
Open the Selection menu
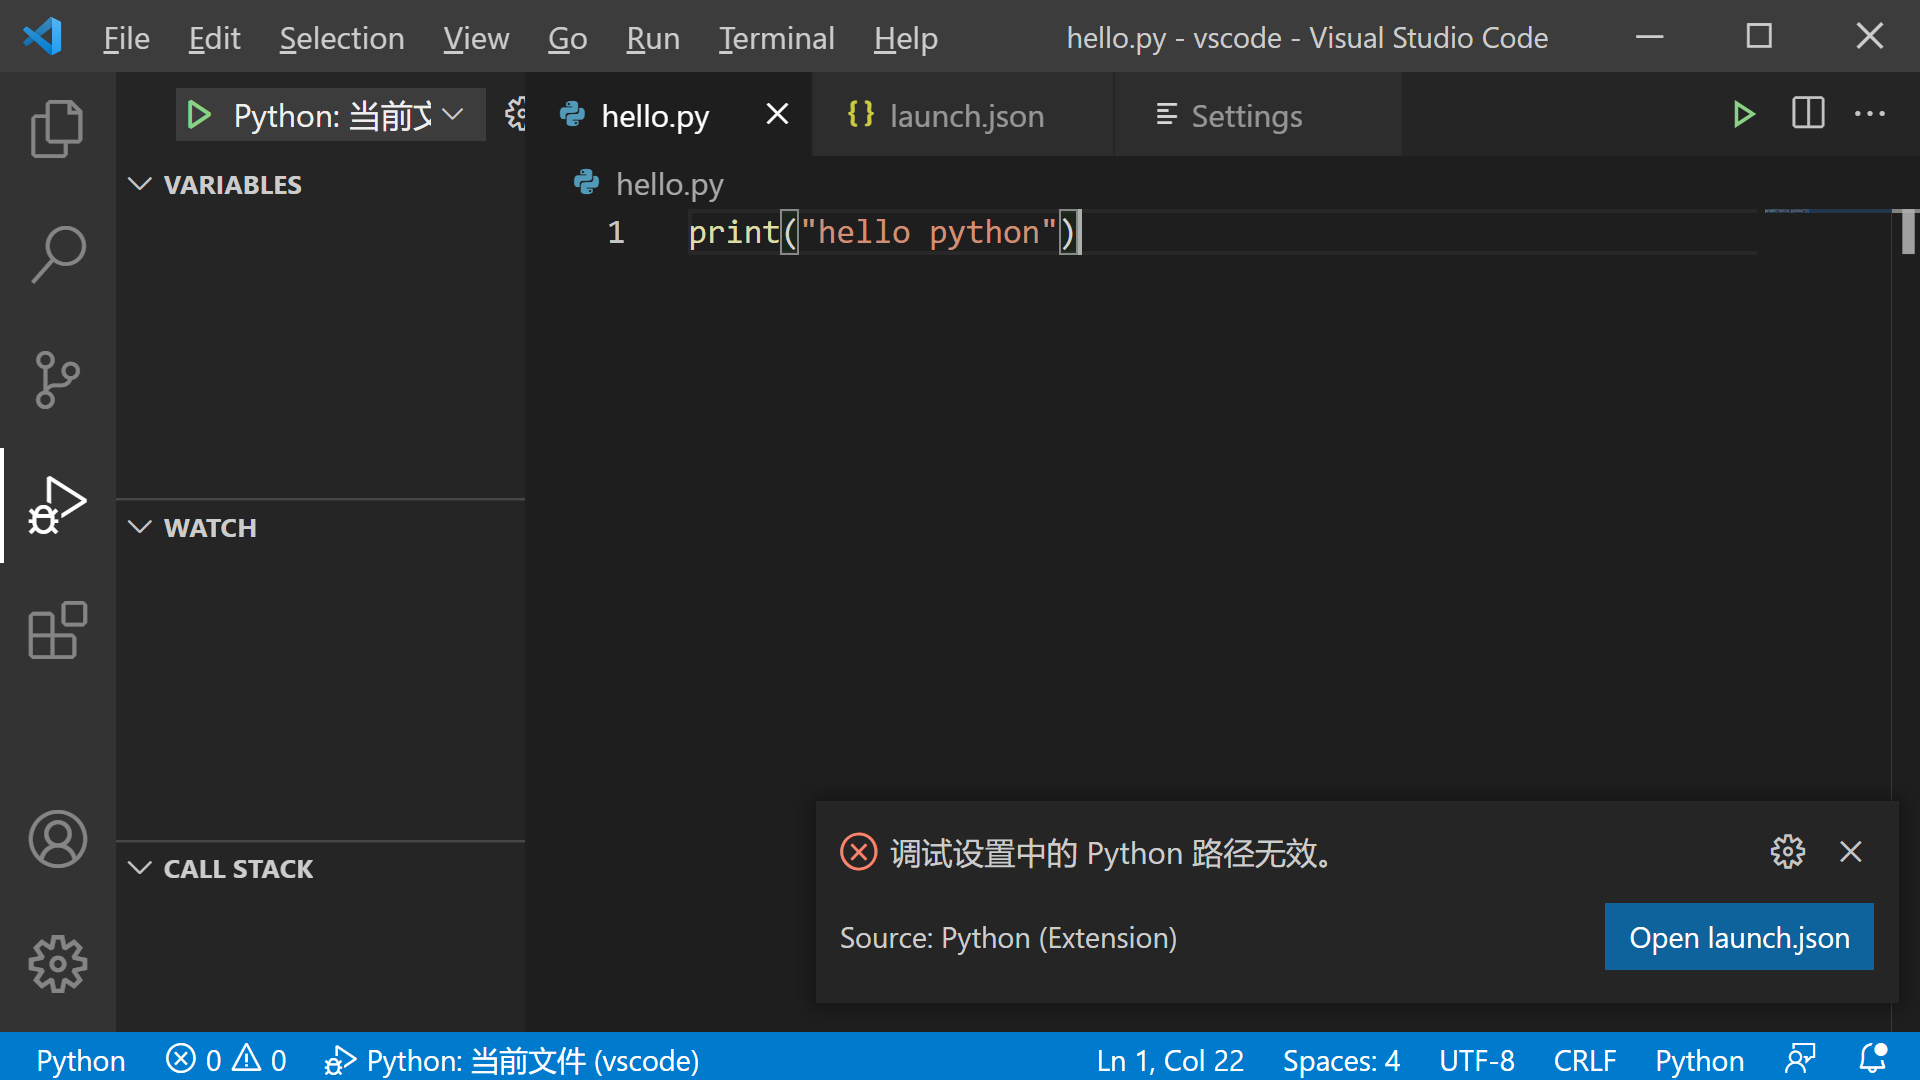point(341,38)
